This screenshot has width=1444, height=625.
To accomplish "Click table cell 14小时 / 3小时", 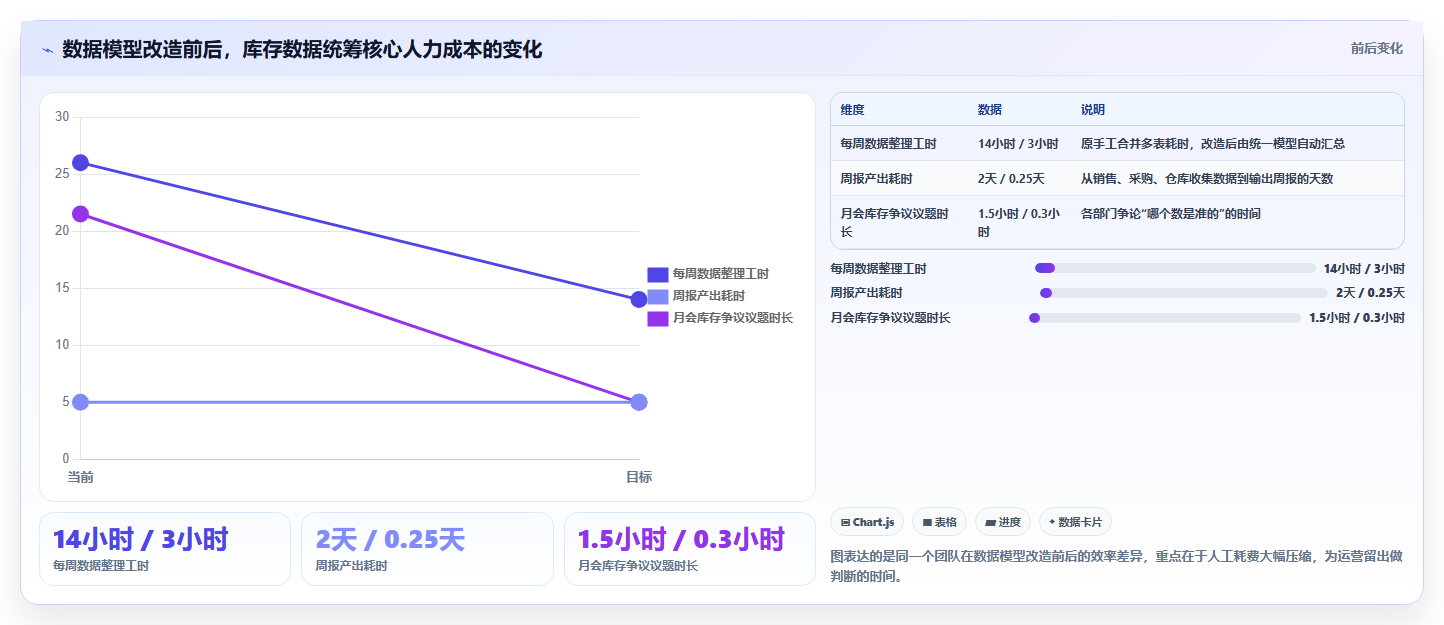I will tap(1018, 144).
